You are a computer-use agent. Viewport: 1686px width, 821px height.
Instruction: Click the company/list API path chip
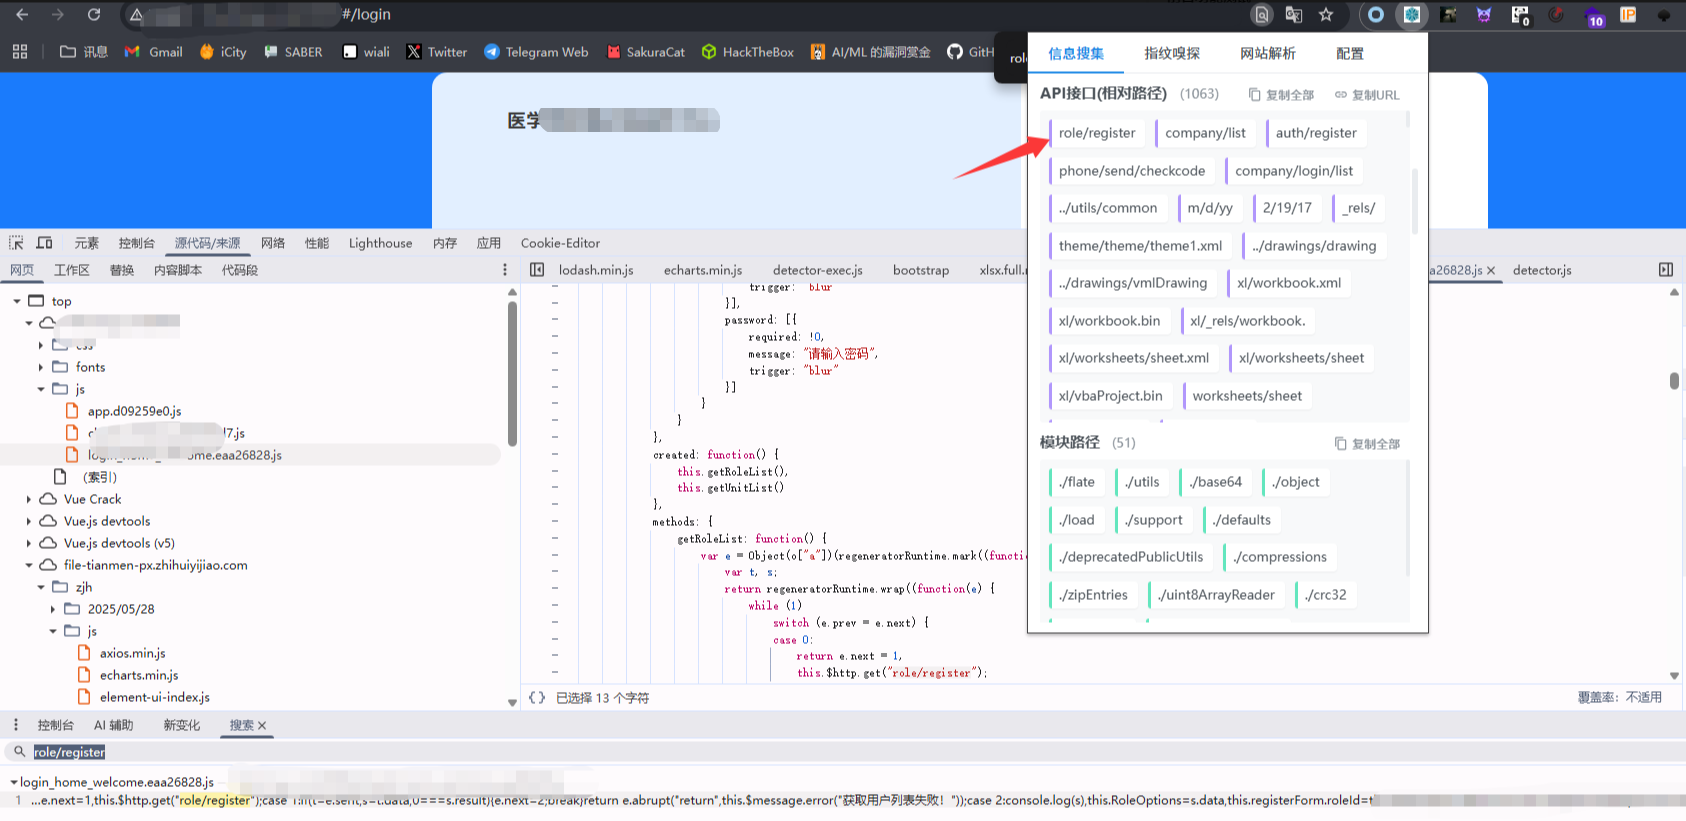click(x=1205, y=133)
